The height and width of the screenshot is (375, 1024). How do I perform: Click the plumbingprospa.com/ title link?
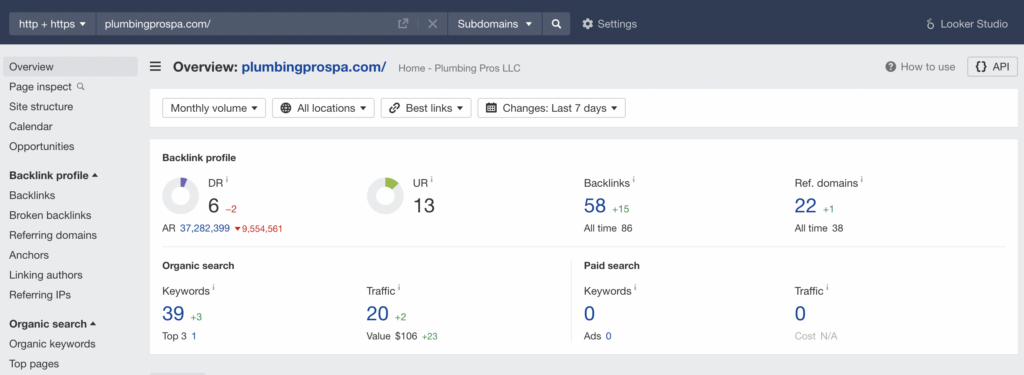point(313,67)
